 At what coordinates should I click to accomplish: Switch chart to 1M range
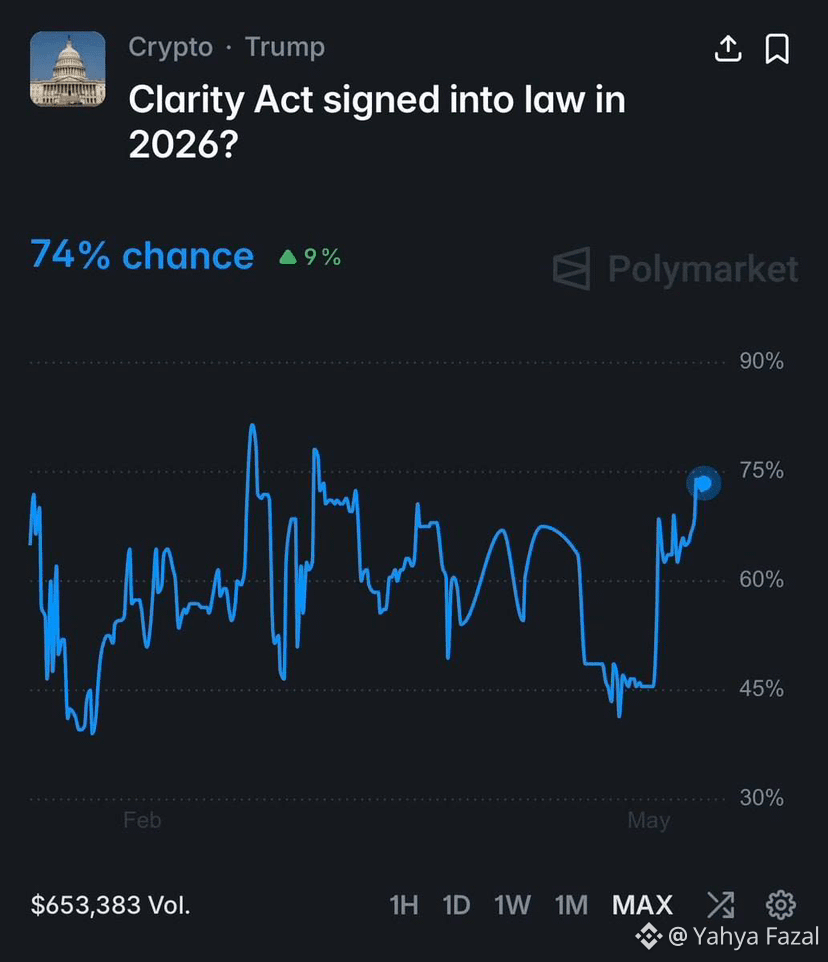[x=571, y=905]
